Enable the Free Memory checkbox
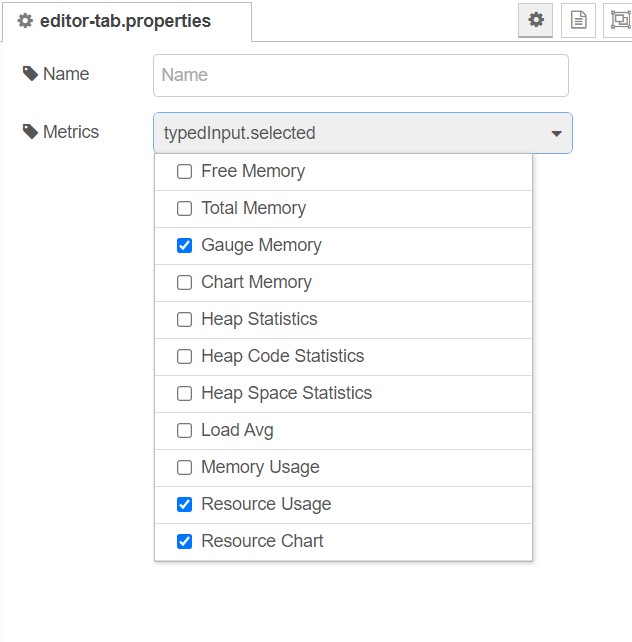 [x=184, y=172]
